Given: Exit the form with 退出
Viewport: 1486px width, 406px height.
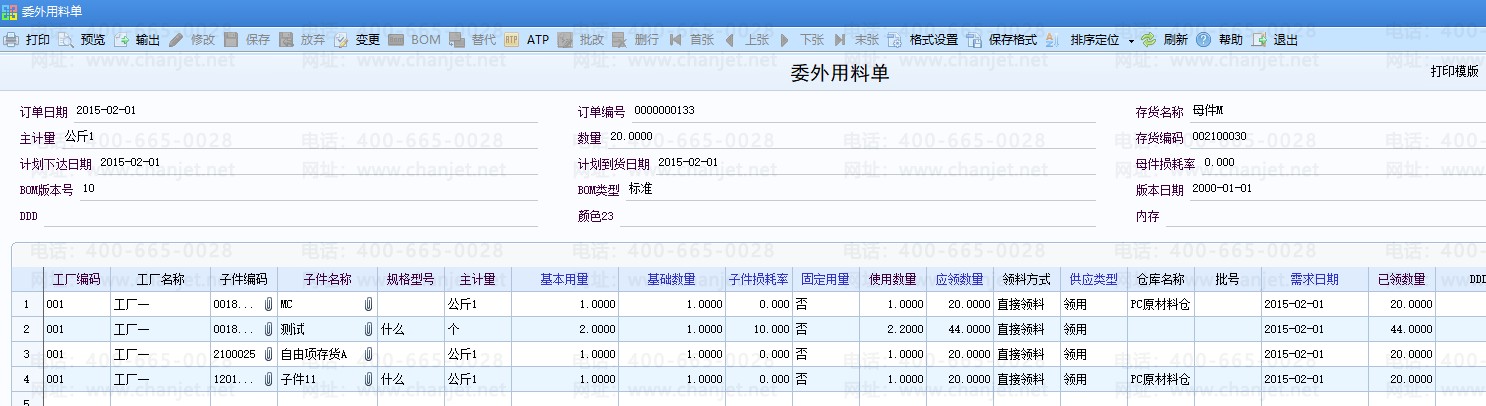Looking at the screenshot, I should [1259, 40].
